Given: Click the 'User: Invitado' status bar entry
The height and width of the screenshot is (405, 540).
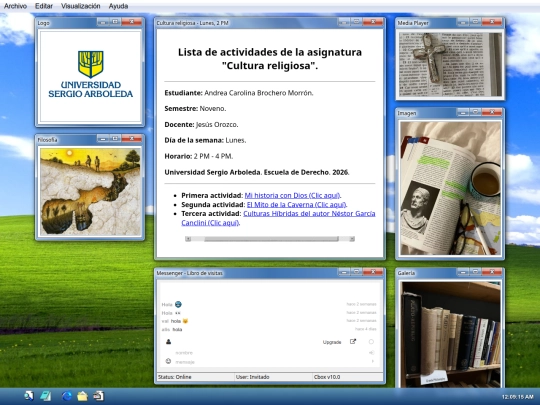Looking at the screenshot, I should pyautogui.click(x=273, y=377).
